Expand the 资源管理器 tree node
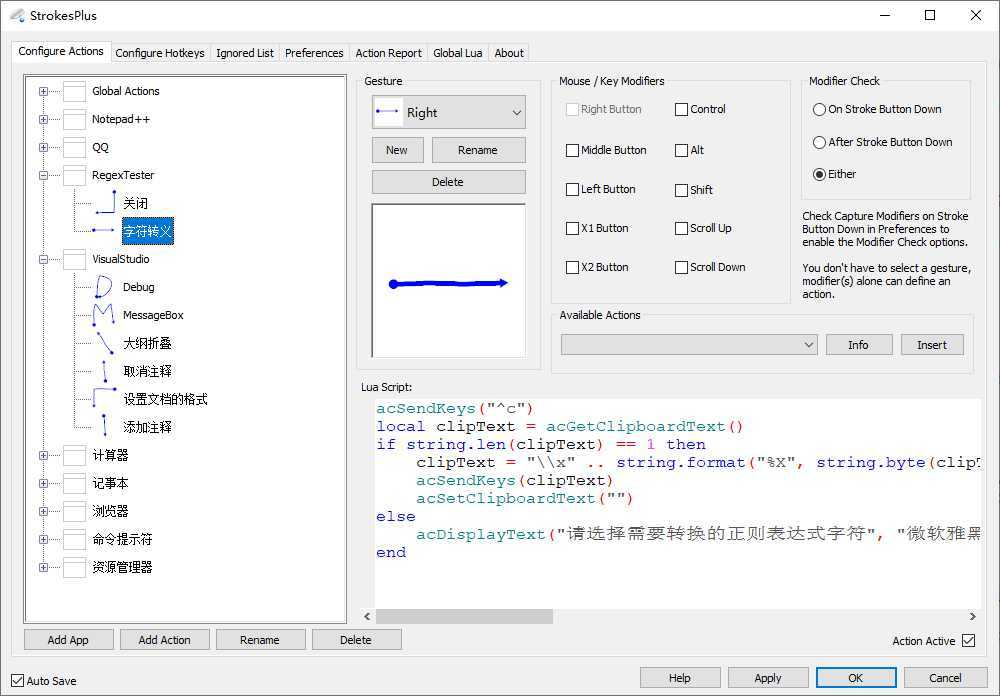Image resolution: width=1000 pixels, height=696 pixels. (43, 568)
